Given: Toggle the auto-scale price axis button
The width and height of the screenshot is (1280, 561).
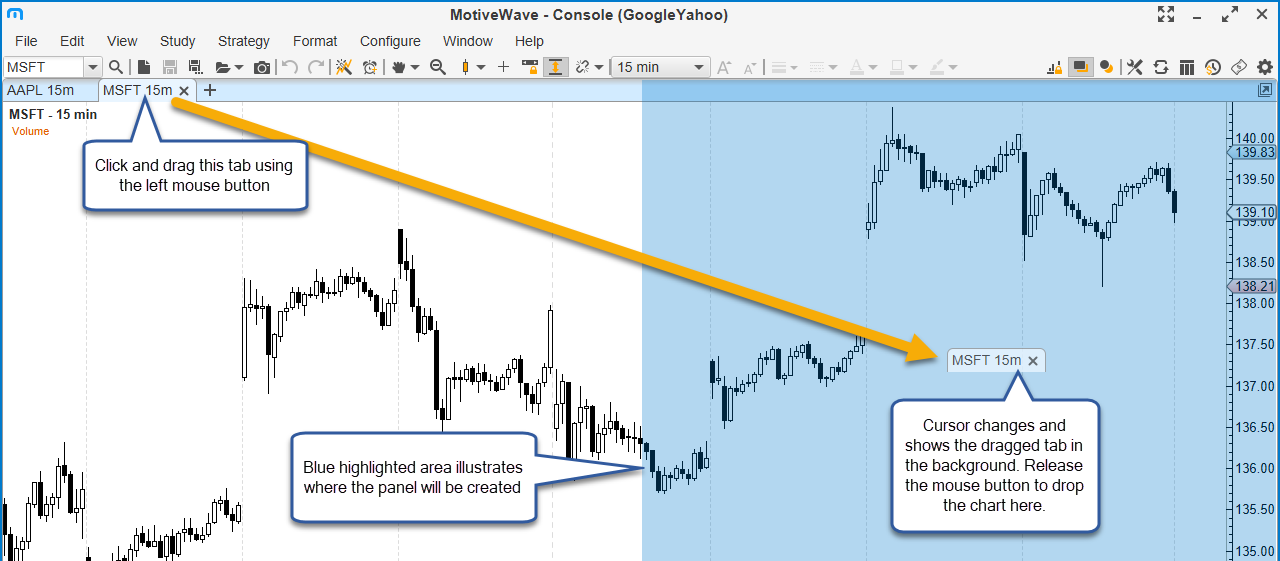Looking at the screenshot, I should click(555, 67).
